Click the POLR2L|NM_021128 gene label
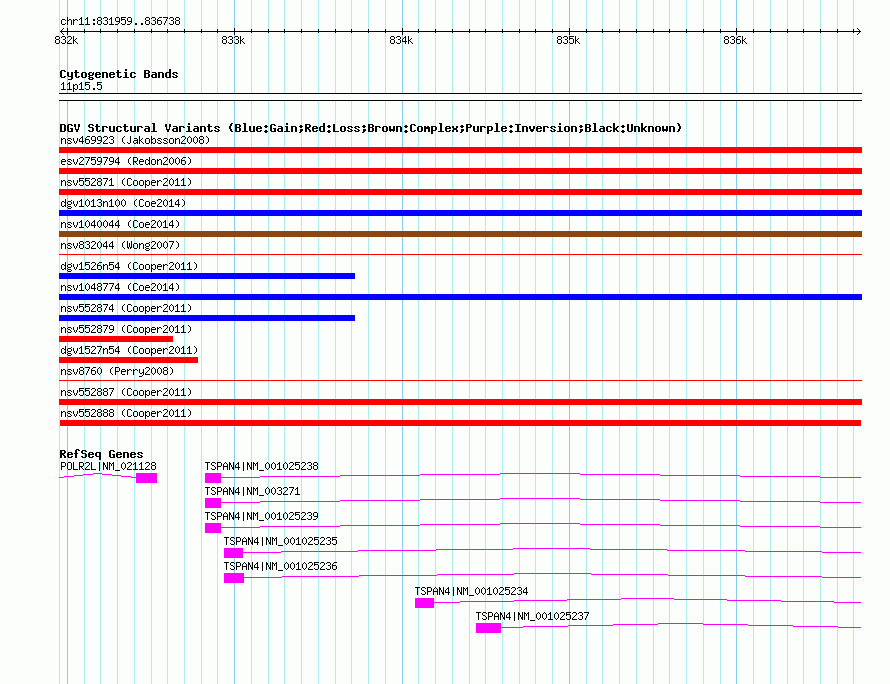This screenshot has width=890, height=684. pos(108,466)
